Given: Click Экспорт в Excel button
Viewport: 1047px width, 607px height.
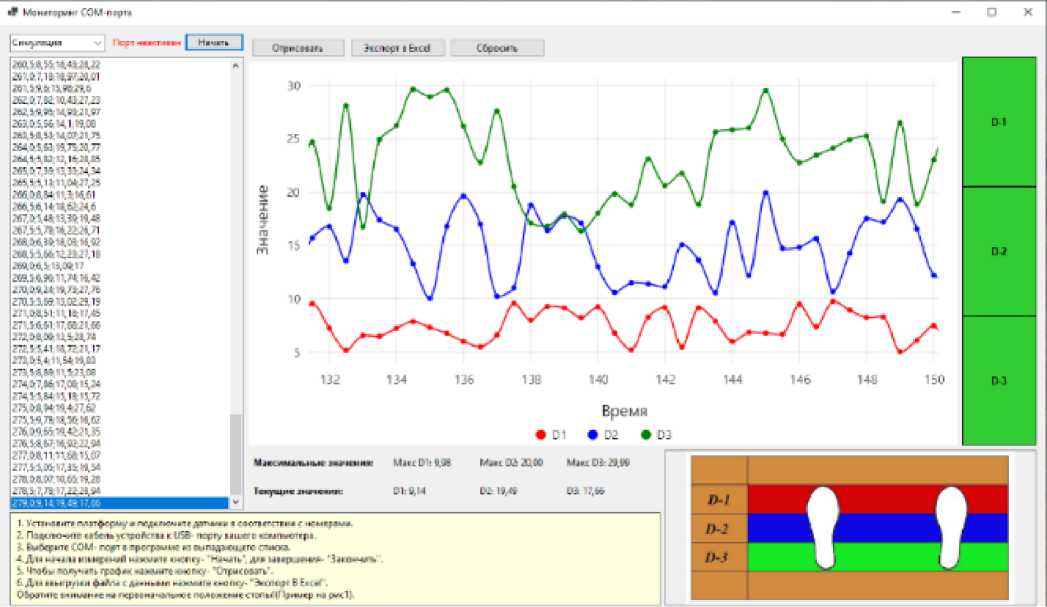Looking at the screenshot, I should point(397,48).
